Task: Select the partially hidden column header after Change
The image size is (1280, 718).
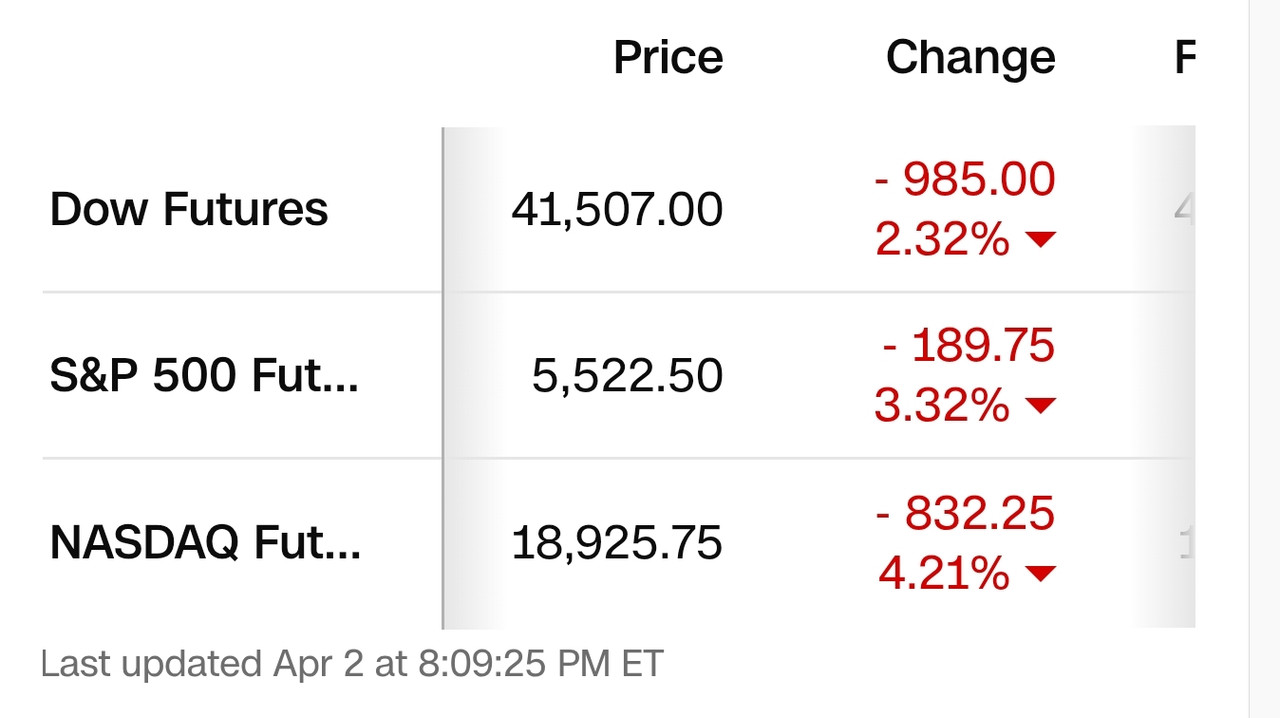Action: coord(1185,57)
